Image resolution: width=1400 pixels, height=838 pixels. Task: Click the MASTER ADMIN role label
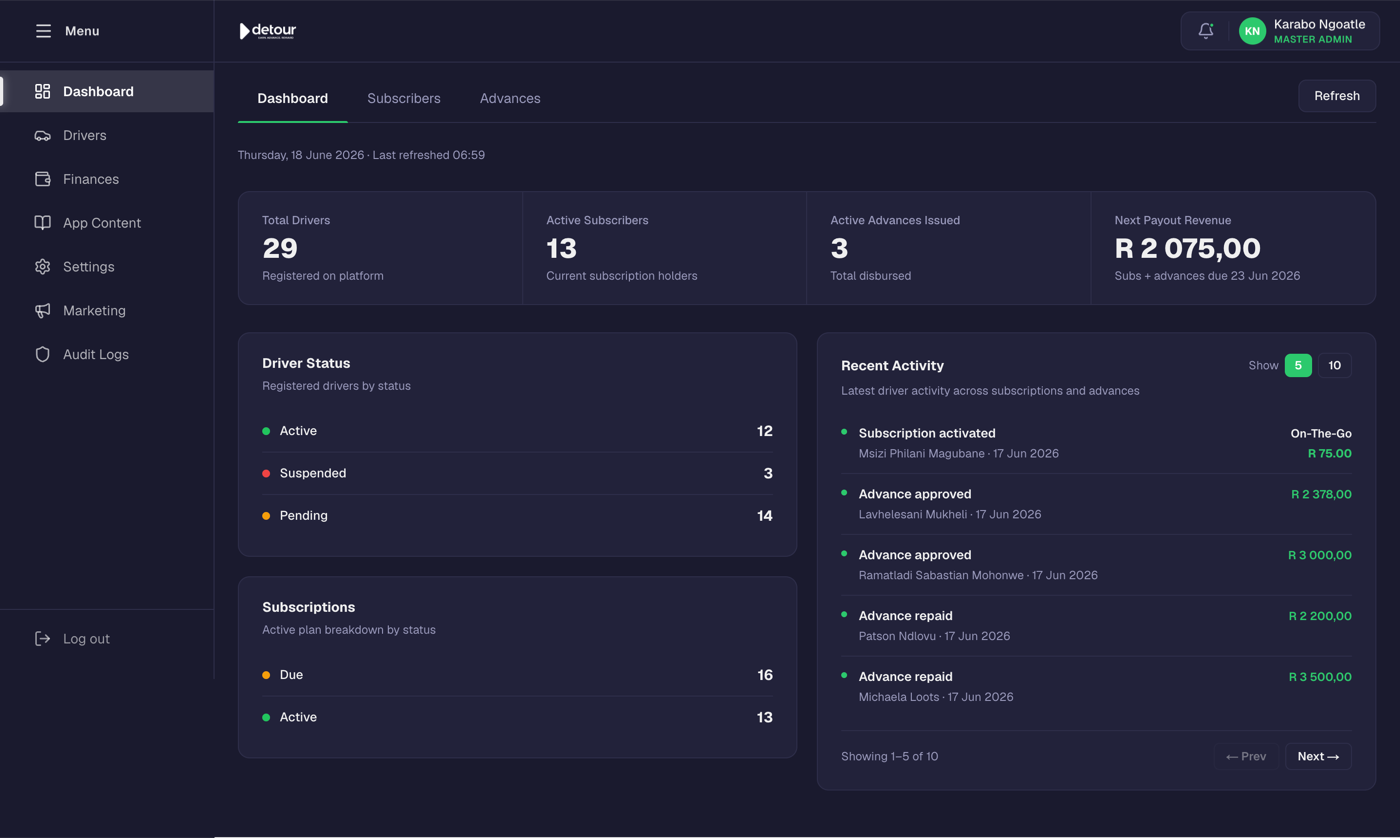1313,40
